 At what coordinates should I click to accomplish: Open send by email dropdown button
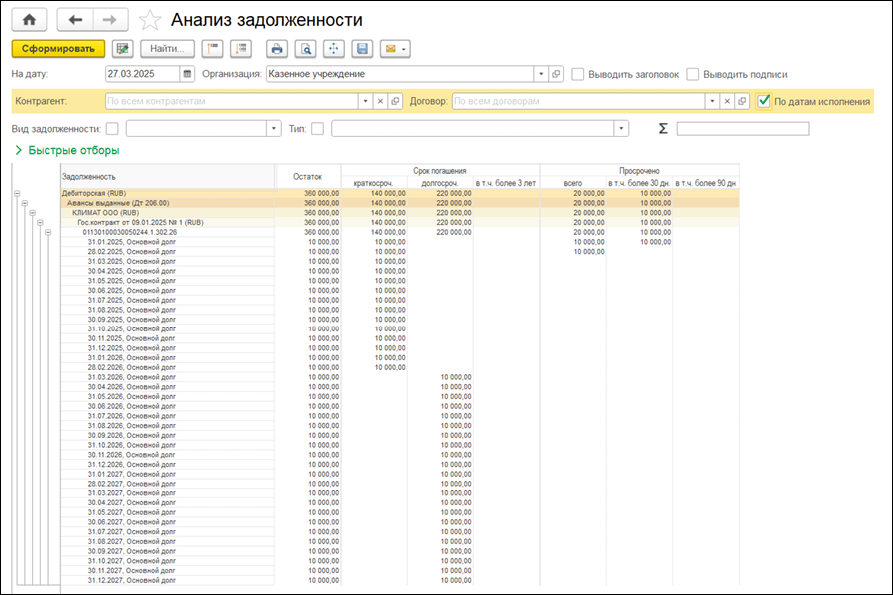pyautogui.click(x=394, y=48)
